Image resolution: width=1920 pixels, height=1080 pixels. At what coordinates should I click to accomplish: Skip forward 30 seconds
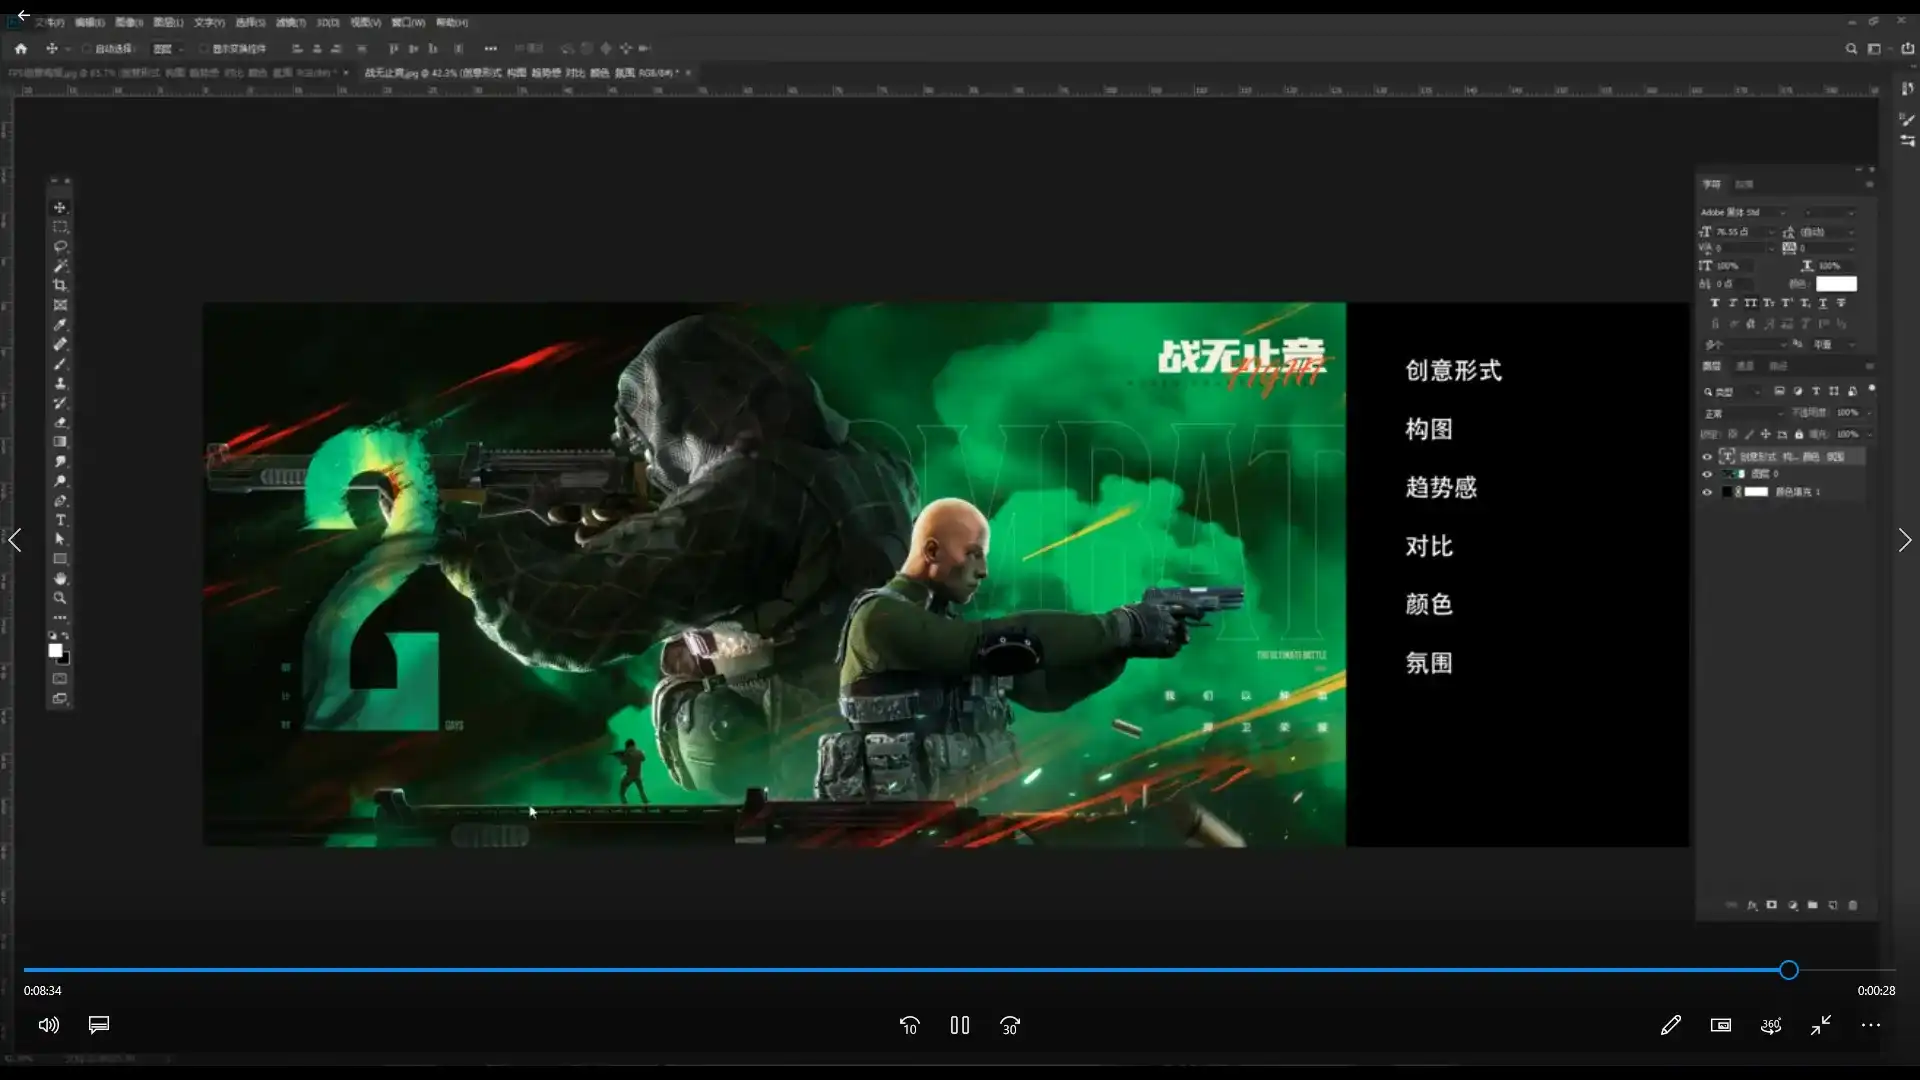1010,1025
